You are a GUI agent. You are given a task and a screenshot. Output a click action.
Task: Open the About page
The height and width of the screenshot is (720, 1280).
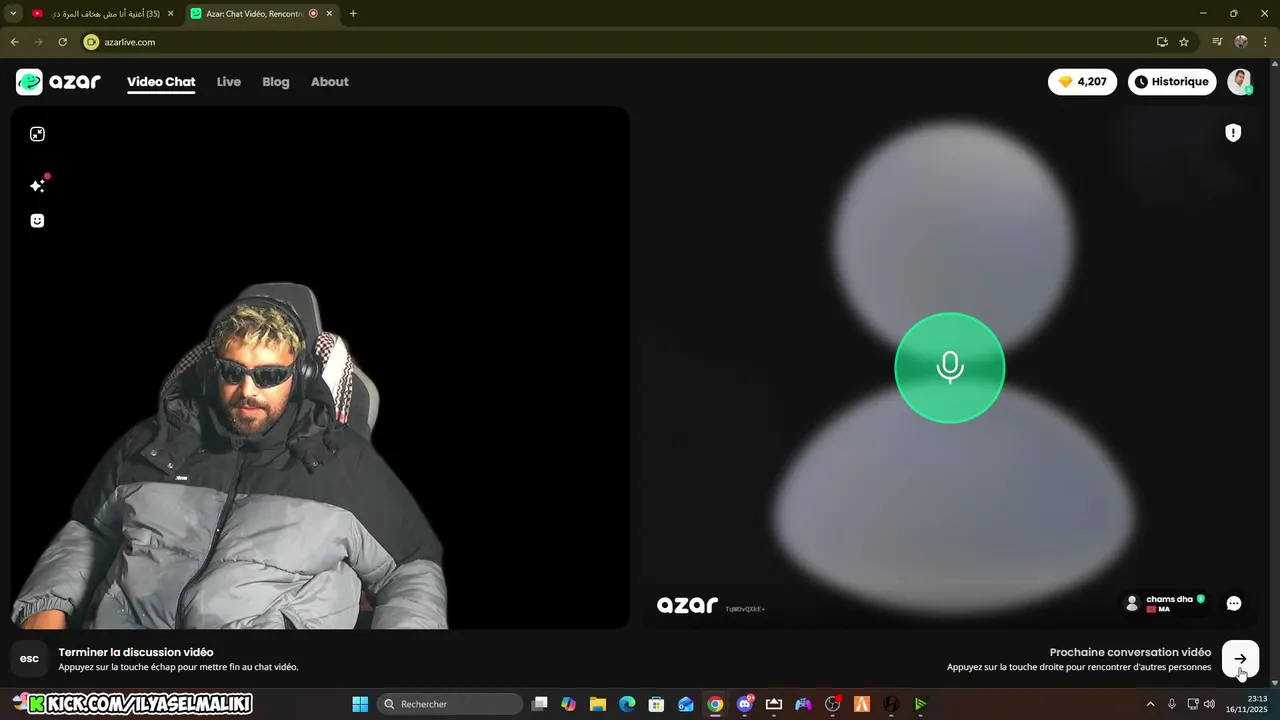330,82
